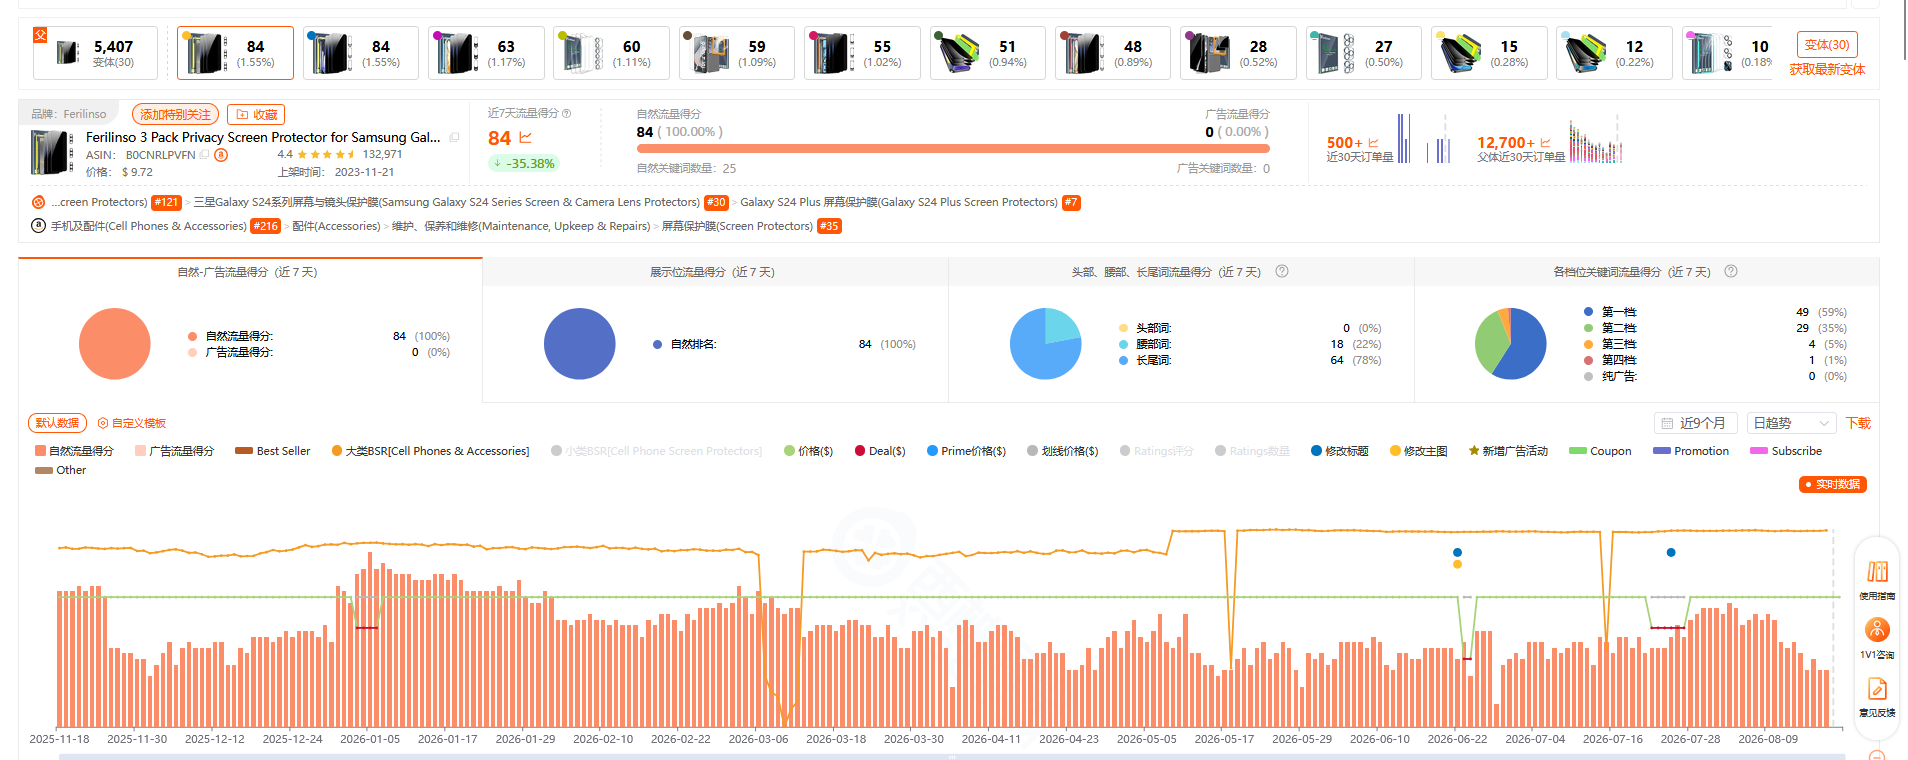Toggle Promotion legend series

pos(1691,451)
